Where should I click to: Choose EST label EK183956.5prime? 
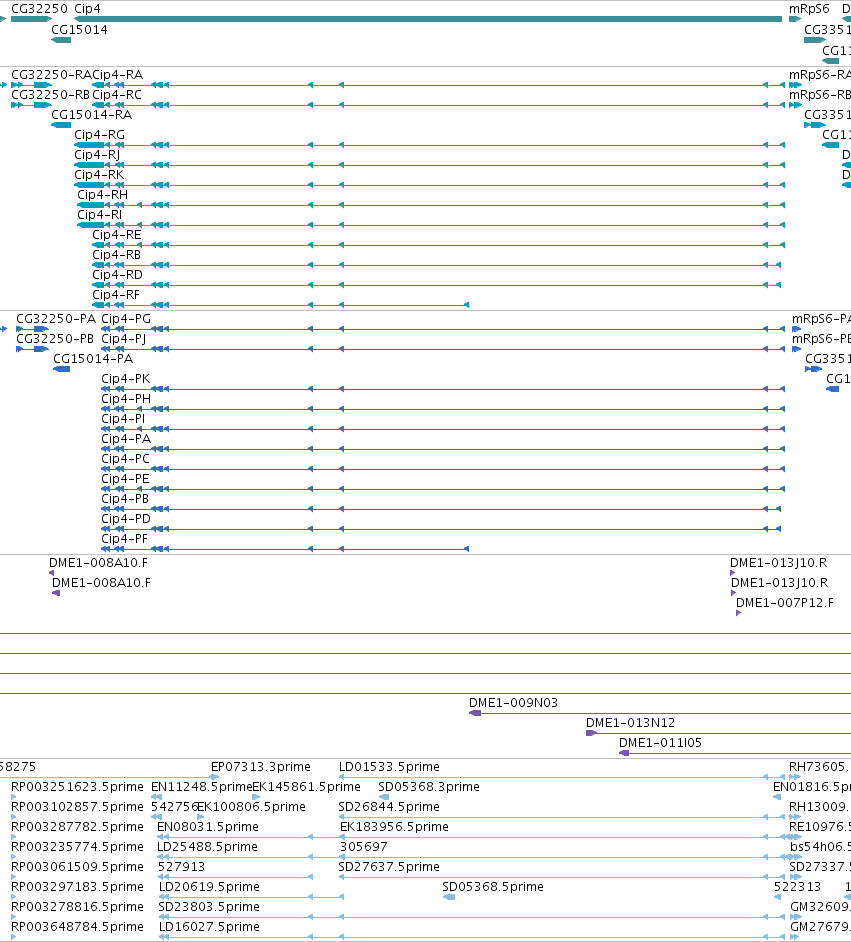tap(395, 827)
